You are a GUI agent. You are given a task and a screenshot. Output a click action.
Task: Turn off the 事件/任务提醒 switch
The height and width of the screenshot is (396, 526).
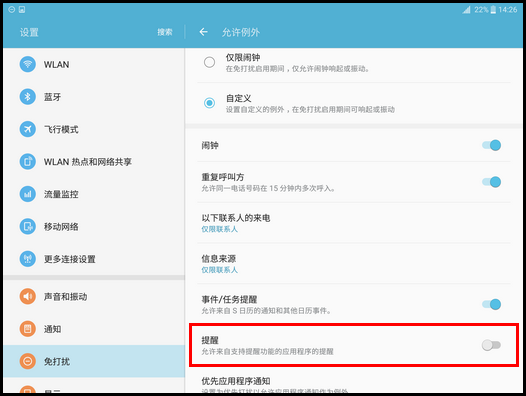tap(491, 304)
